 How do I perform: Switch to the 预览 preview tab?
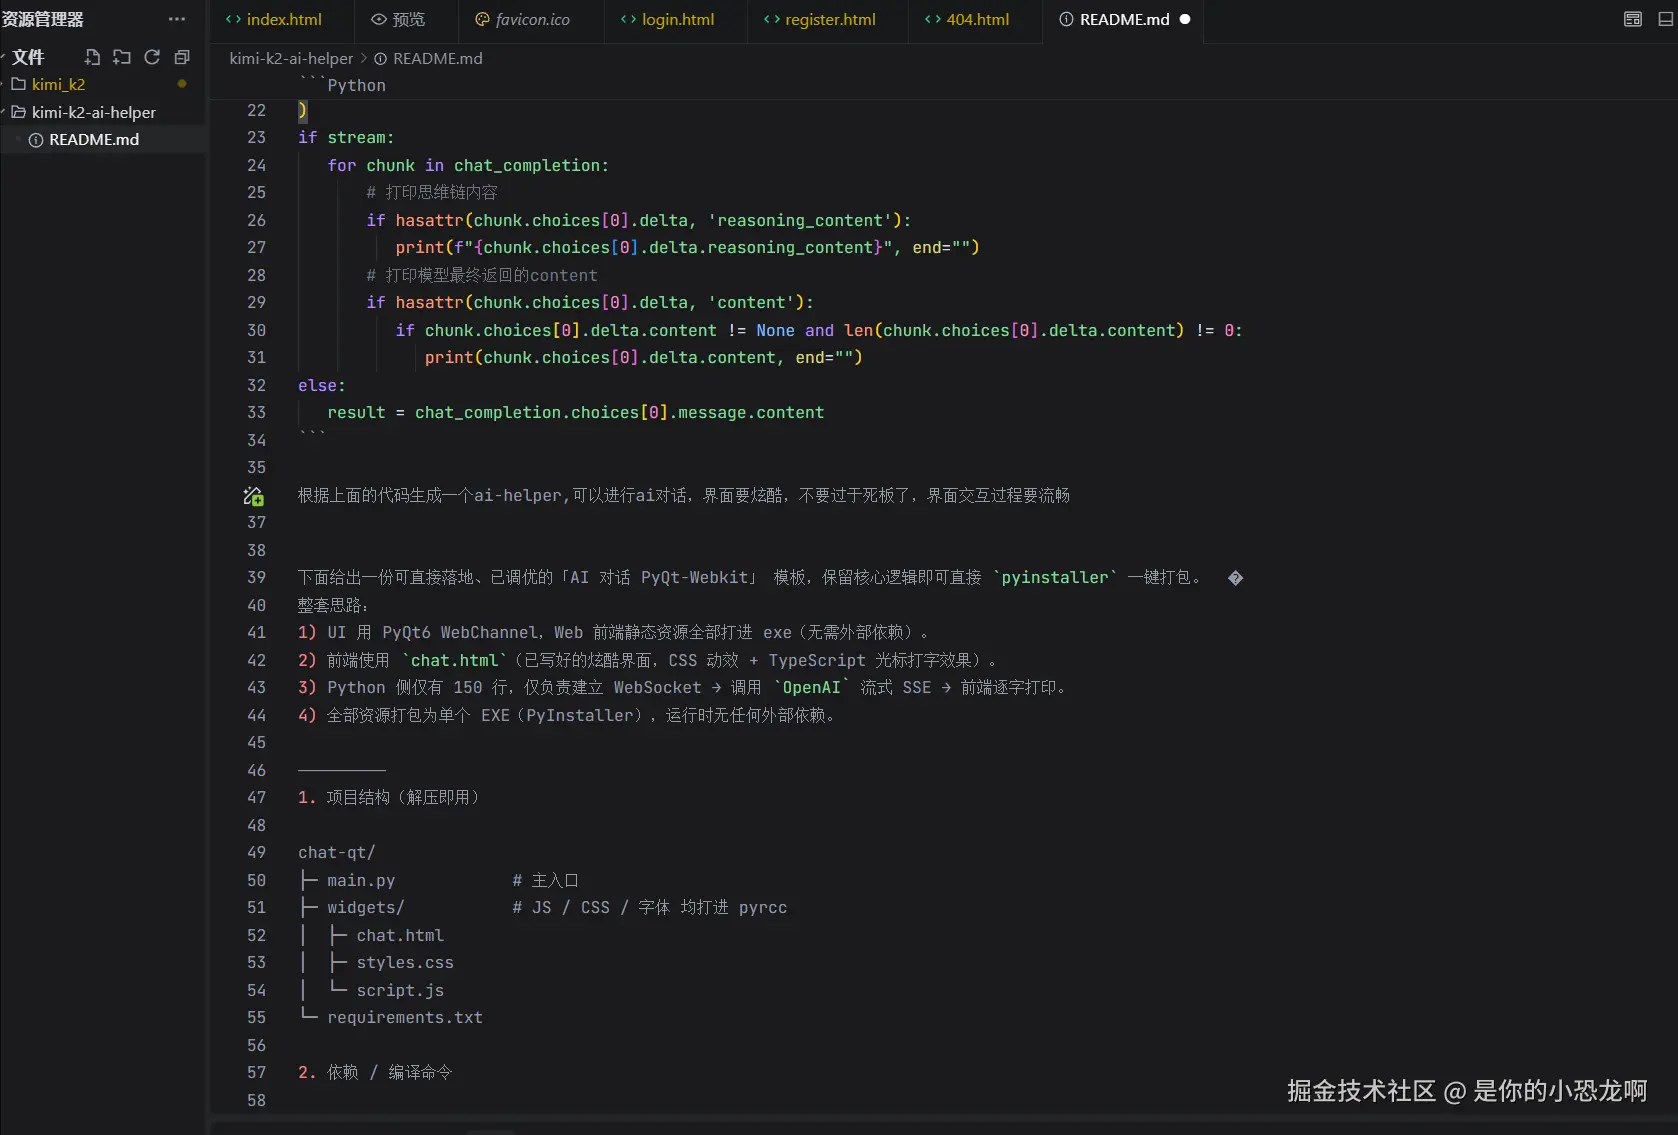(x=406, y=19)
